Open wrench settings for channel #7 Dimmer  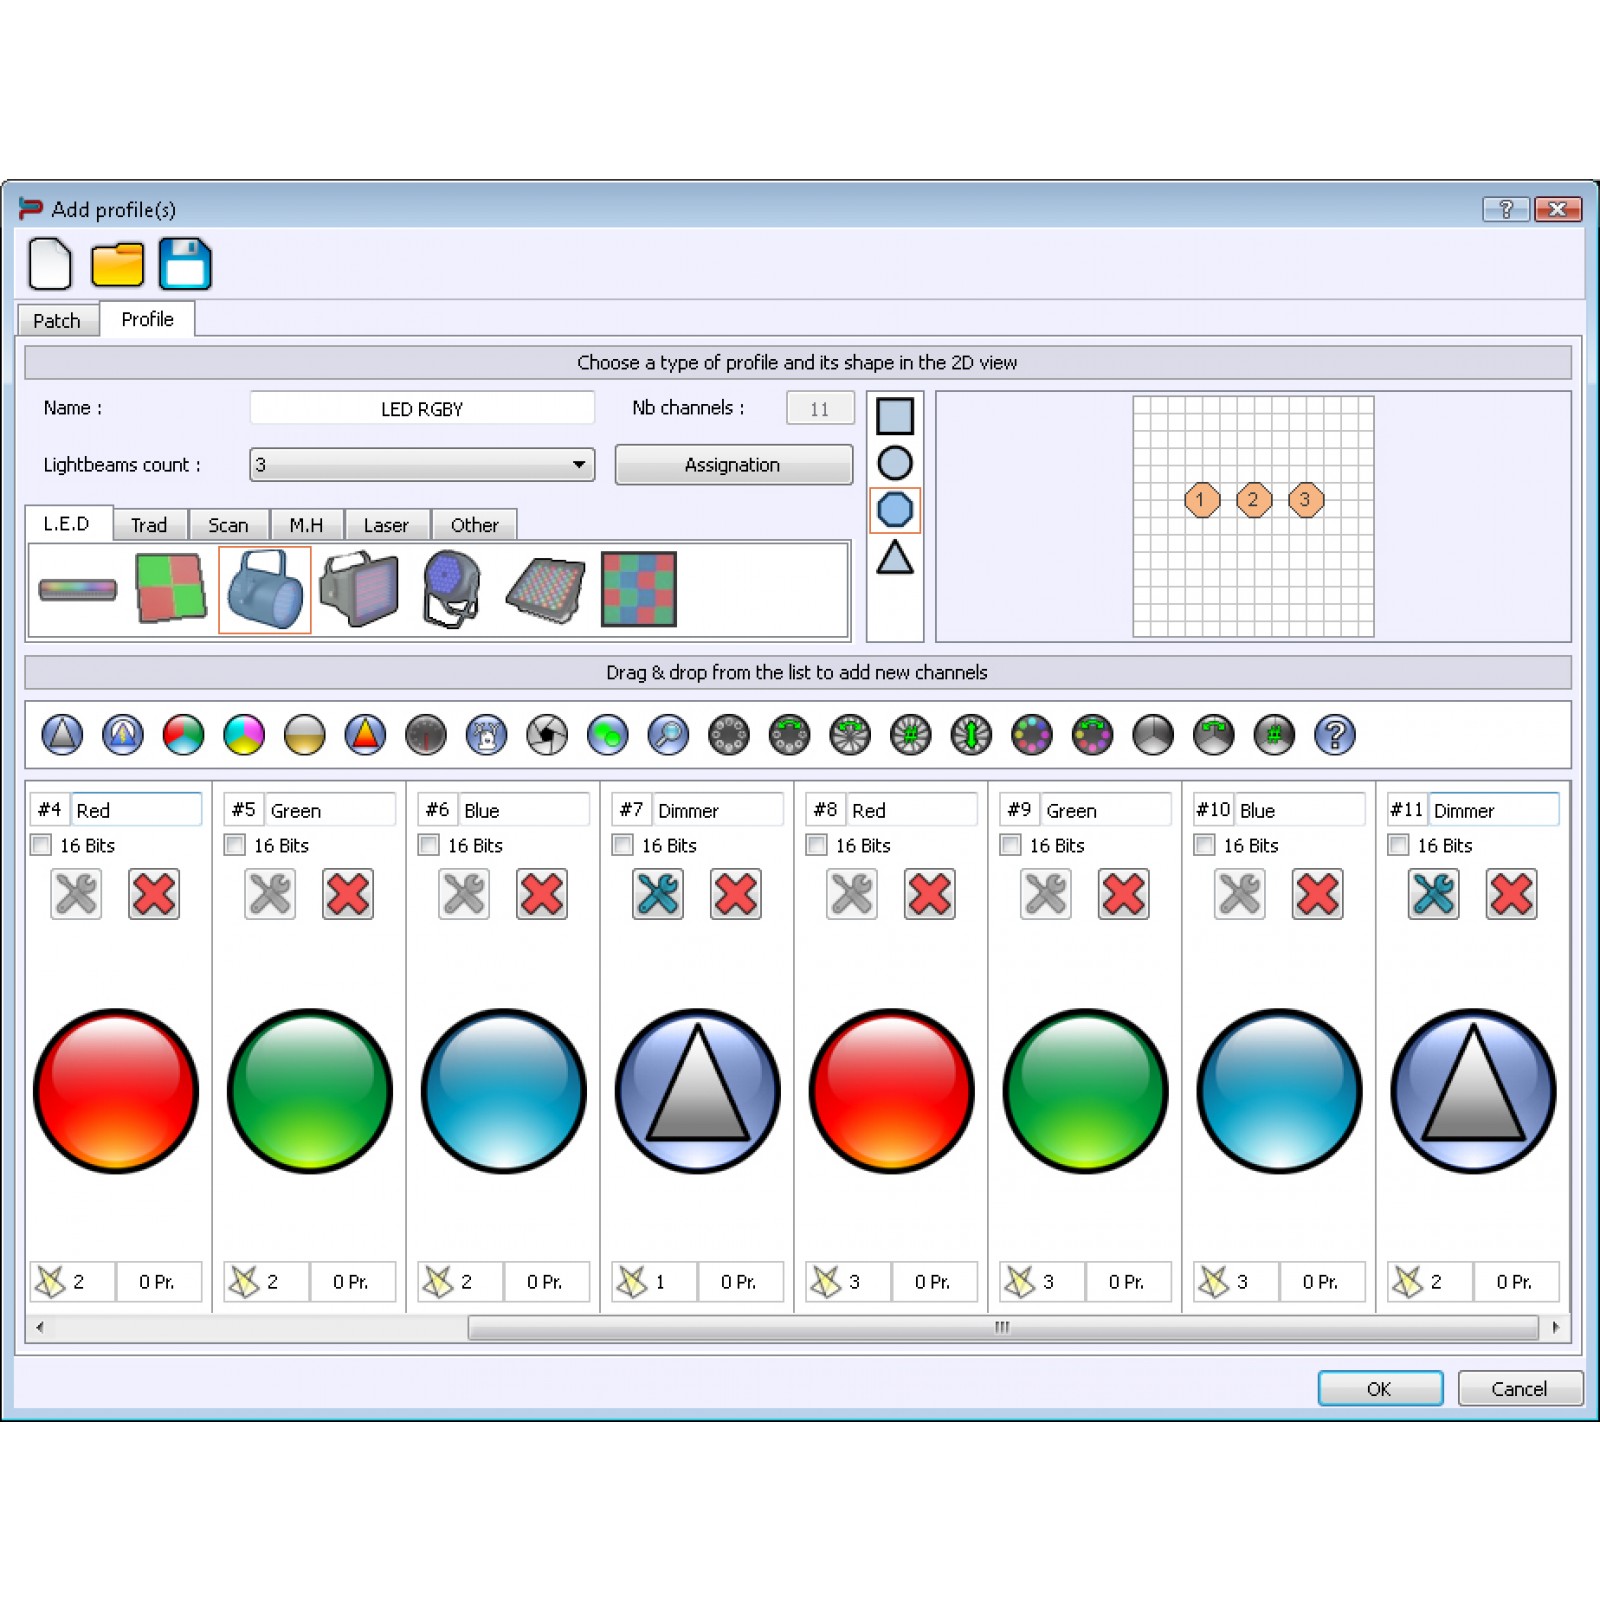point(658,894)
